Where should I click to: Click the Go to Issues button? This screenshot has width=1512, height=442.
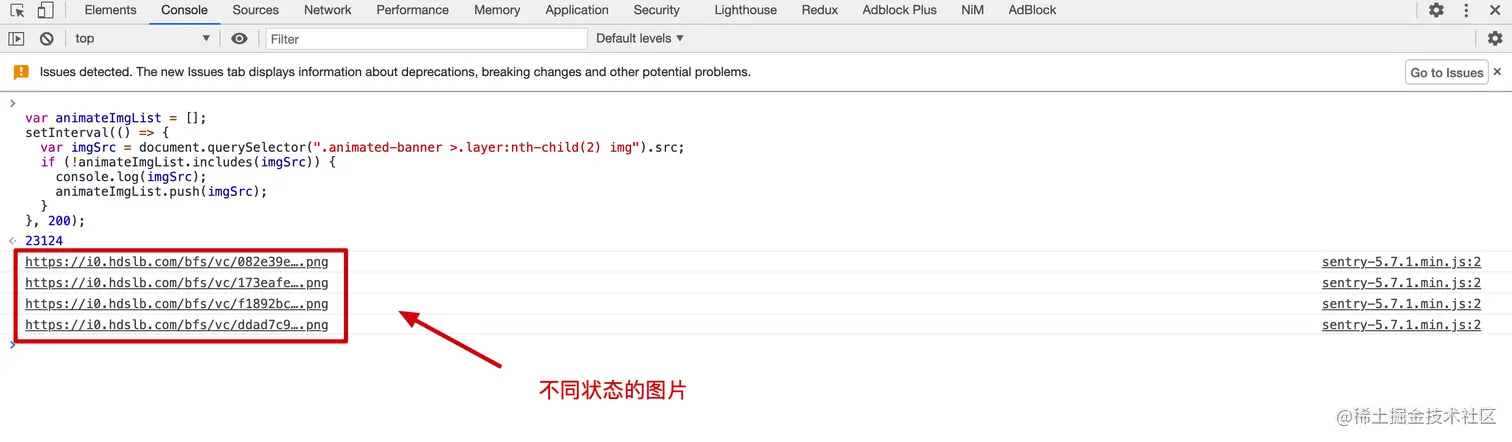[1446, 72]
